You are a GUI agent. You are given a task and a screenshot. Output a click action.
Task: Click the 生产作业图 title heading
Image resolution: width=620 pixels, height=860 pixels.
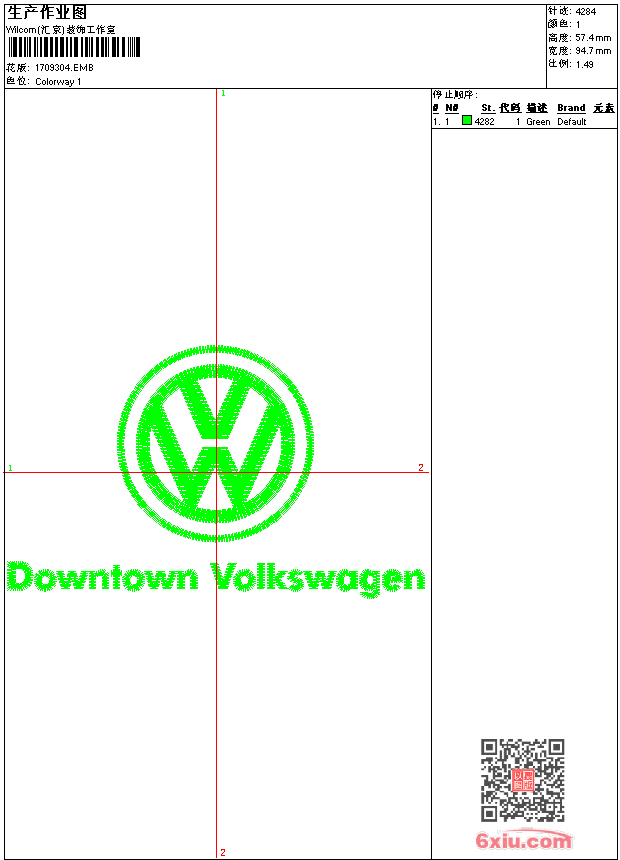(47, 13)
